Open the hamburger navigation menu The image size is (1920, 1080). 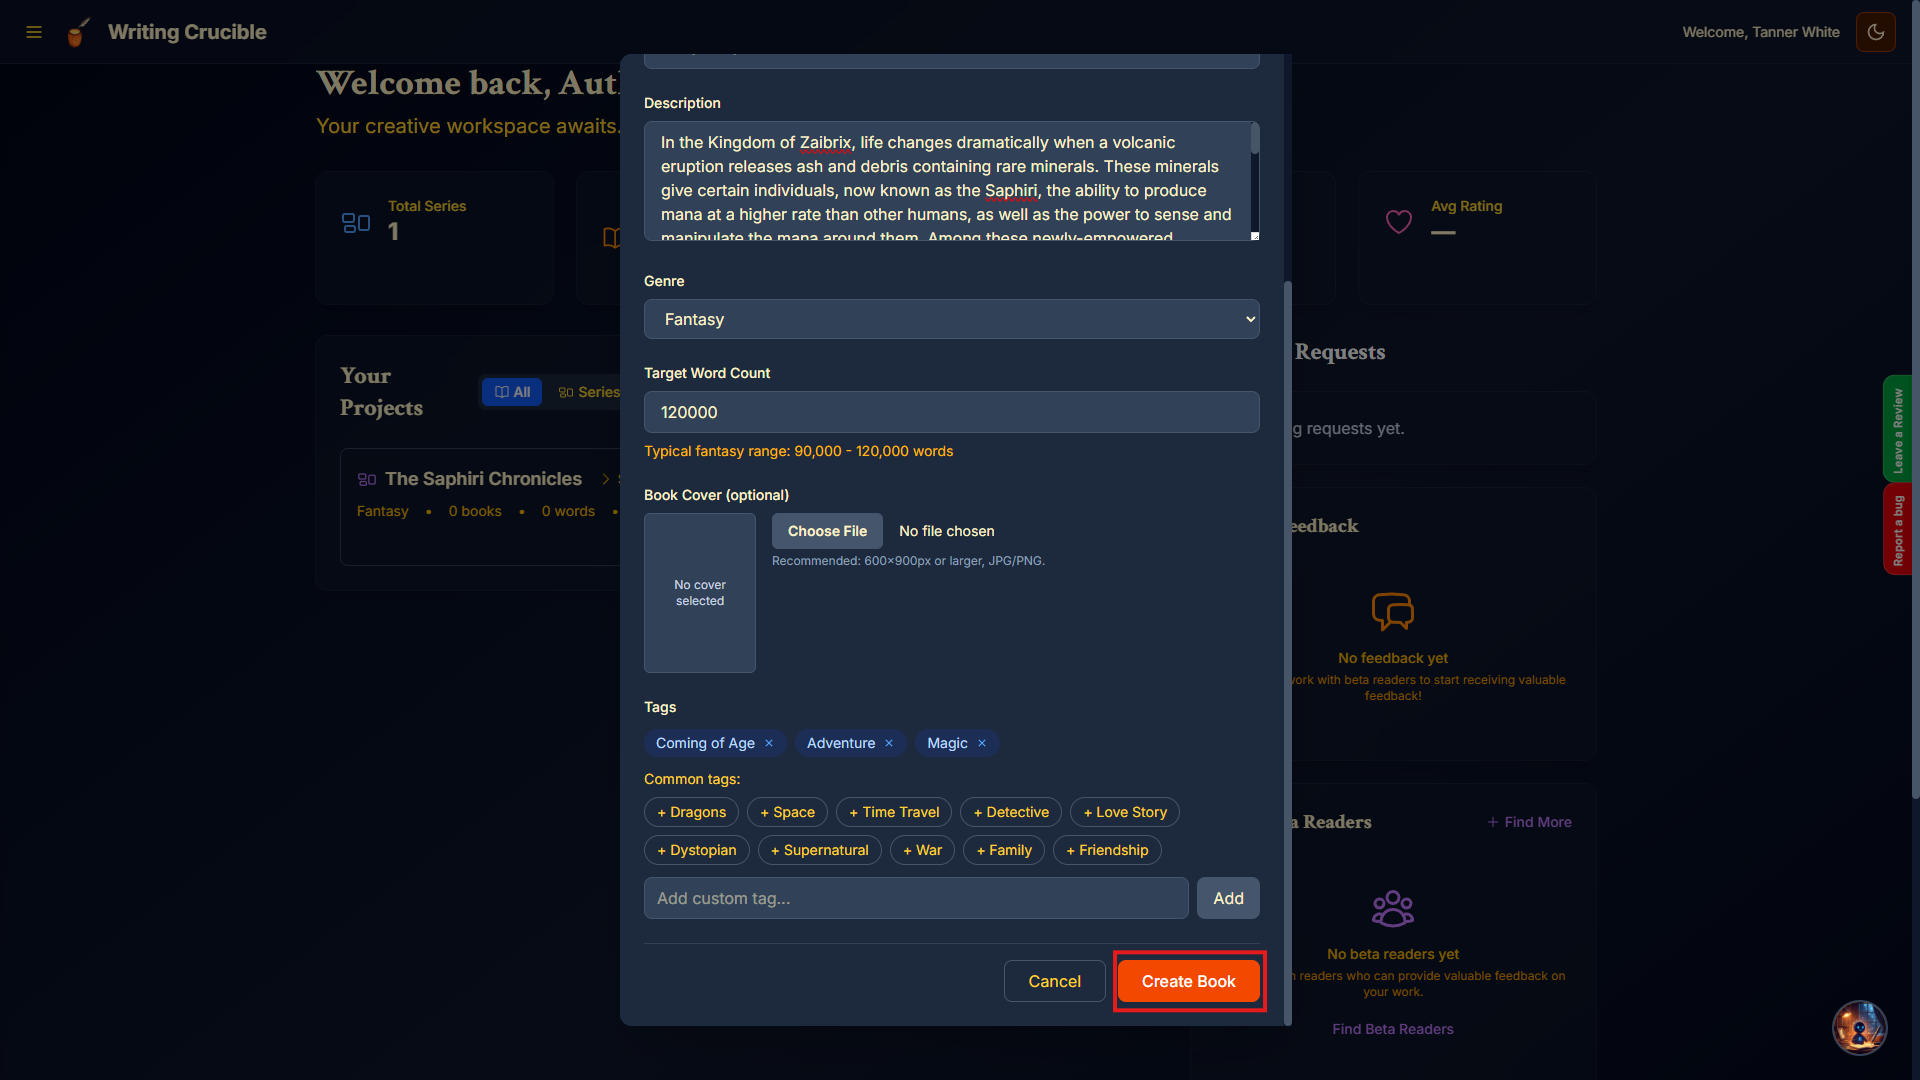(34, 32)
